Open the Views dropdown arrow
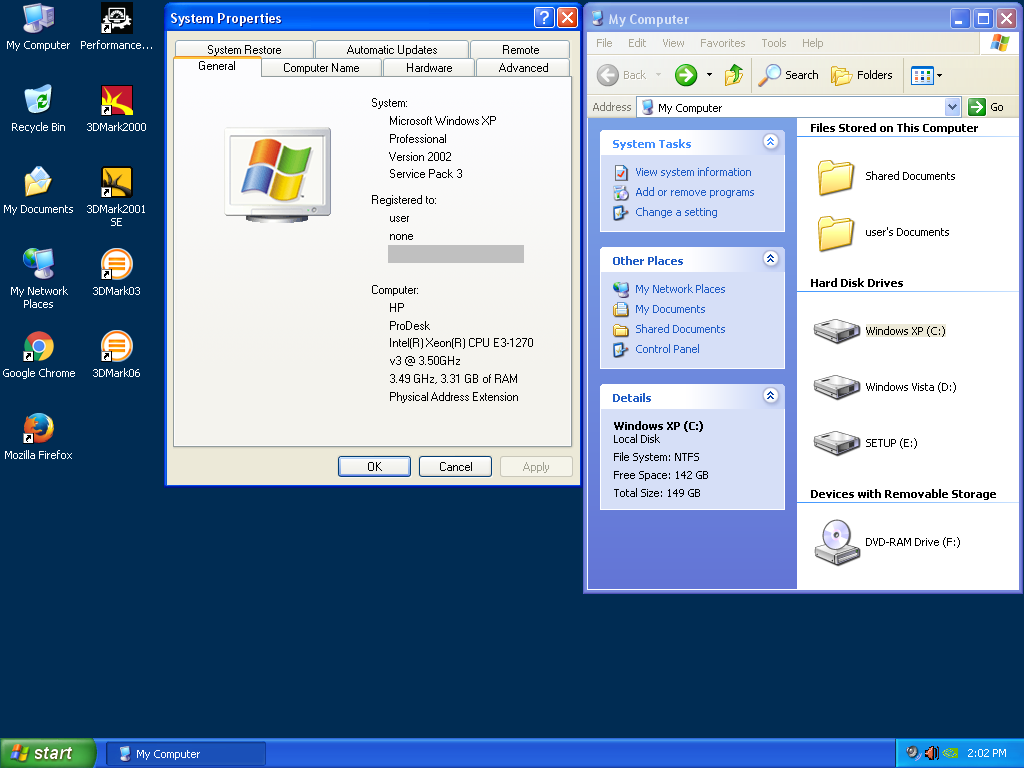 (x=938, y=75)
